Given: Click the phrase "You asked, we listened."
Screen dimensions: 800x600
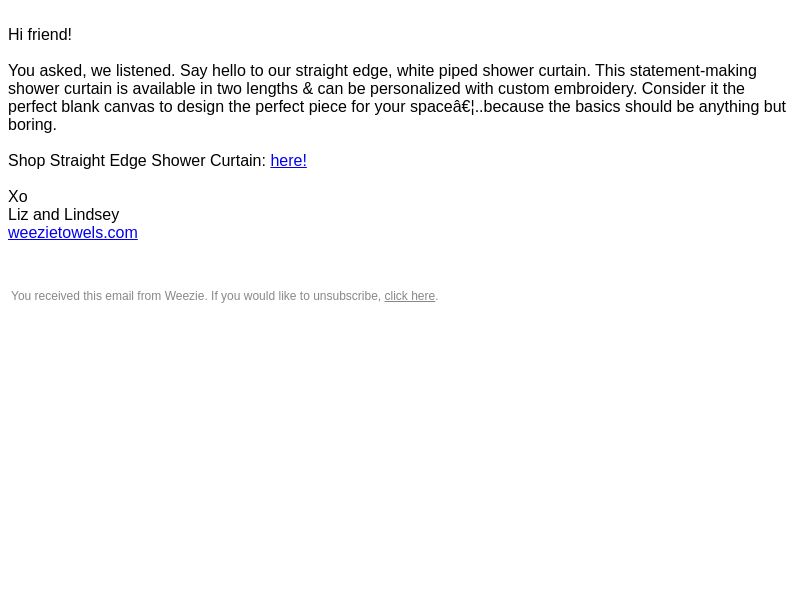Looking at the screenshot, I should 92,70.
